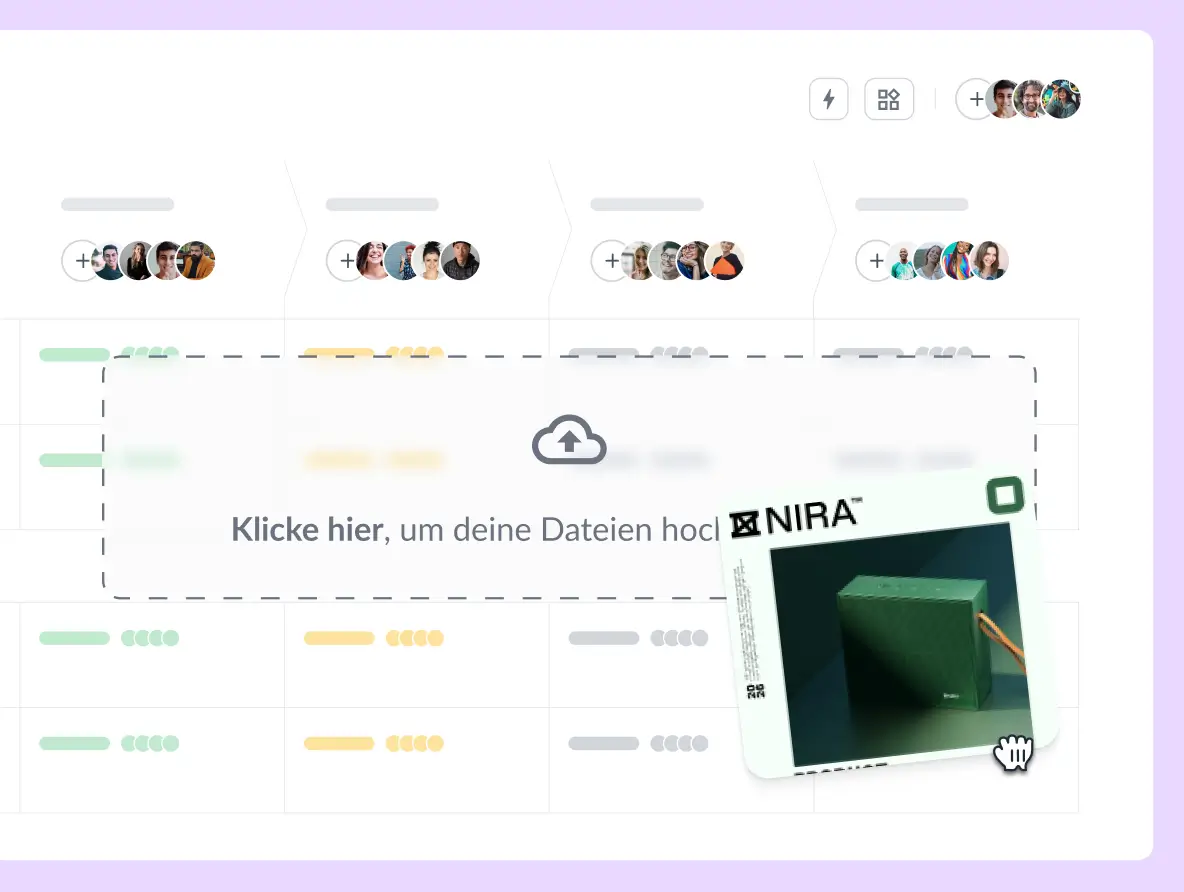Click the cloud upload icon
This screenshot has width=1184, height=892.
tap(569, 440)
